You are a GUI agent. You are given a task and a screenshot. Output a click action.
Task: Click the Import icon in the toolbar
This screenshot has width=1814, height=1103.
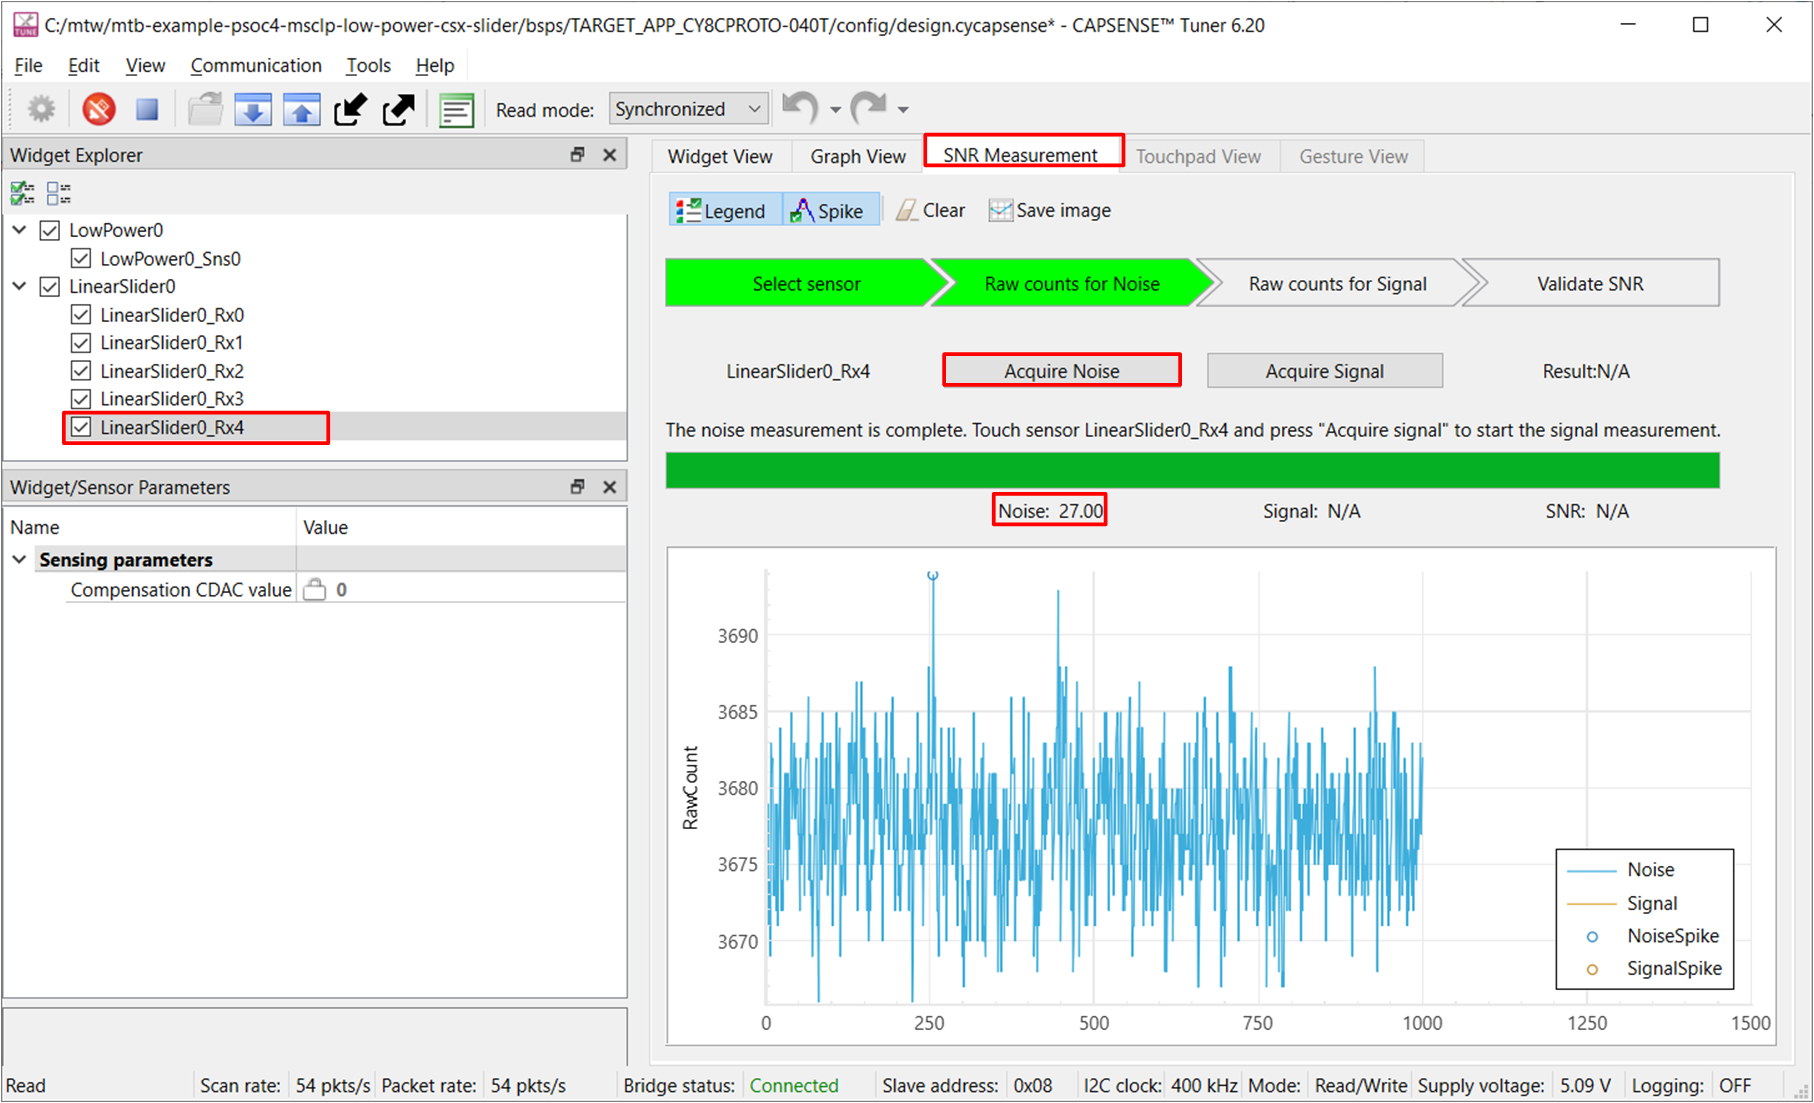pos(350,109)
